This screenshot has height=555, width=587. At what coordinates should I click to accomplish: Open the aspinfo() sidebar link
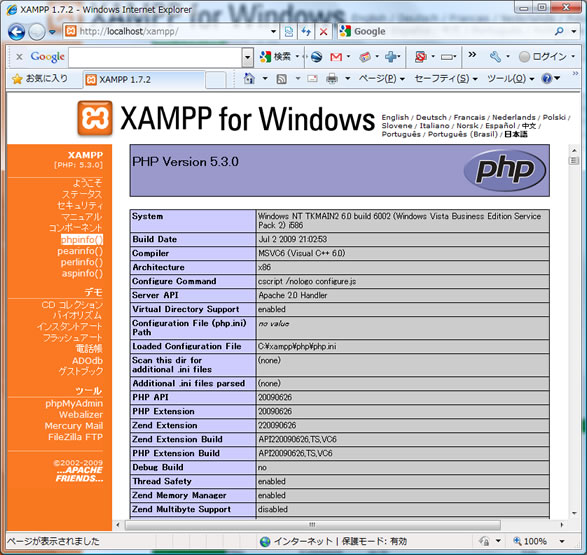[82, 274]
